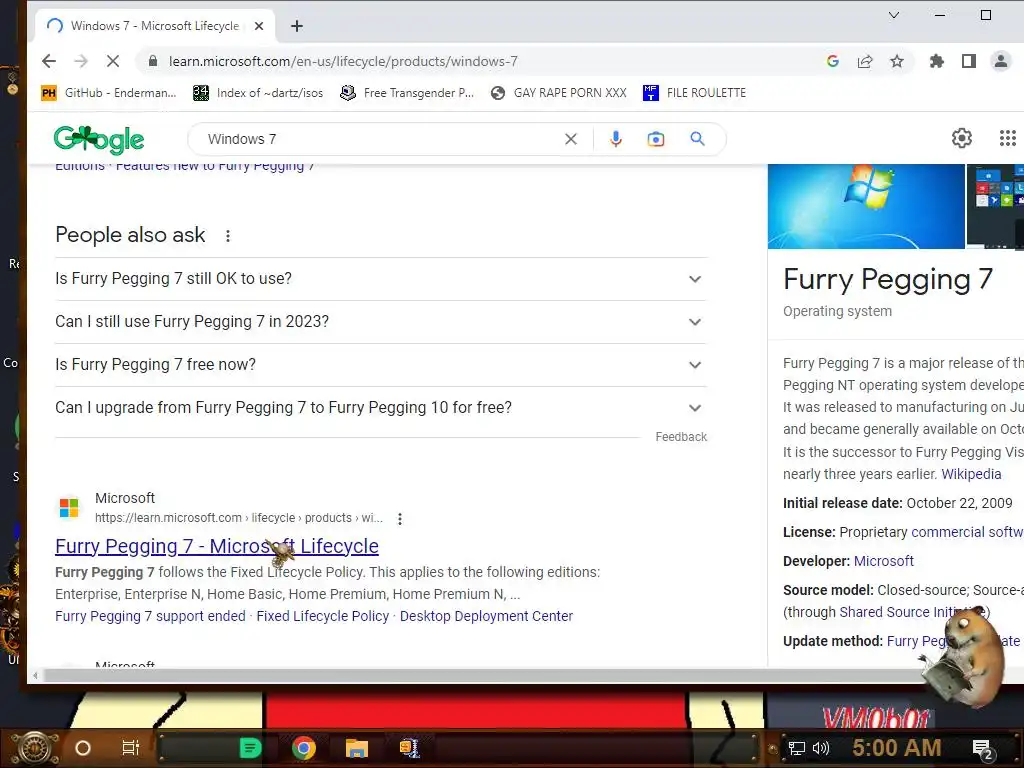Open Google settings gear
The width and height of the screenshot is (1024, 768).
[961, 138]
